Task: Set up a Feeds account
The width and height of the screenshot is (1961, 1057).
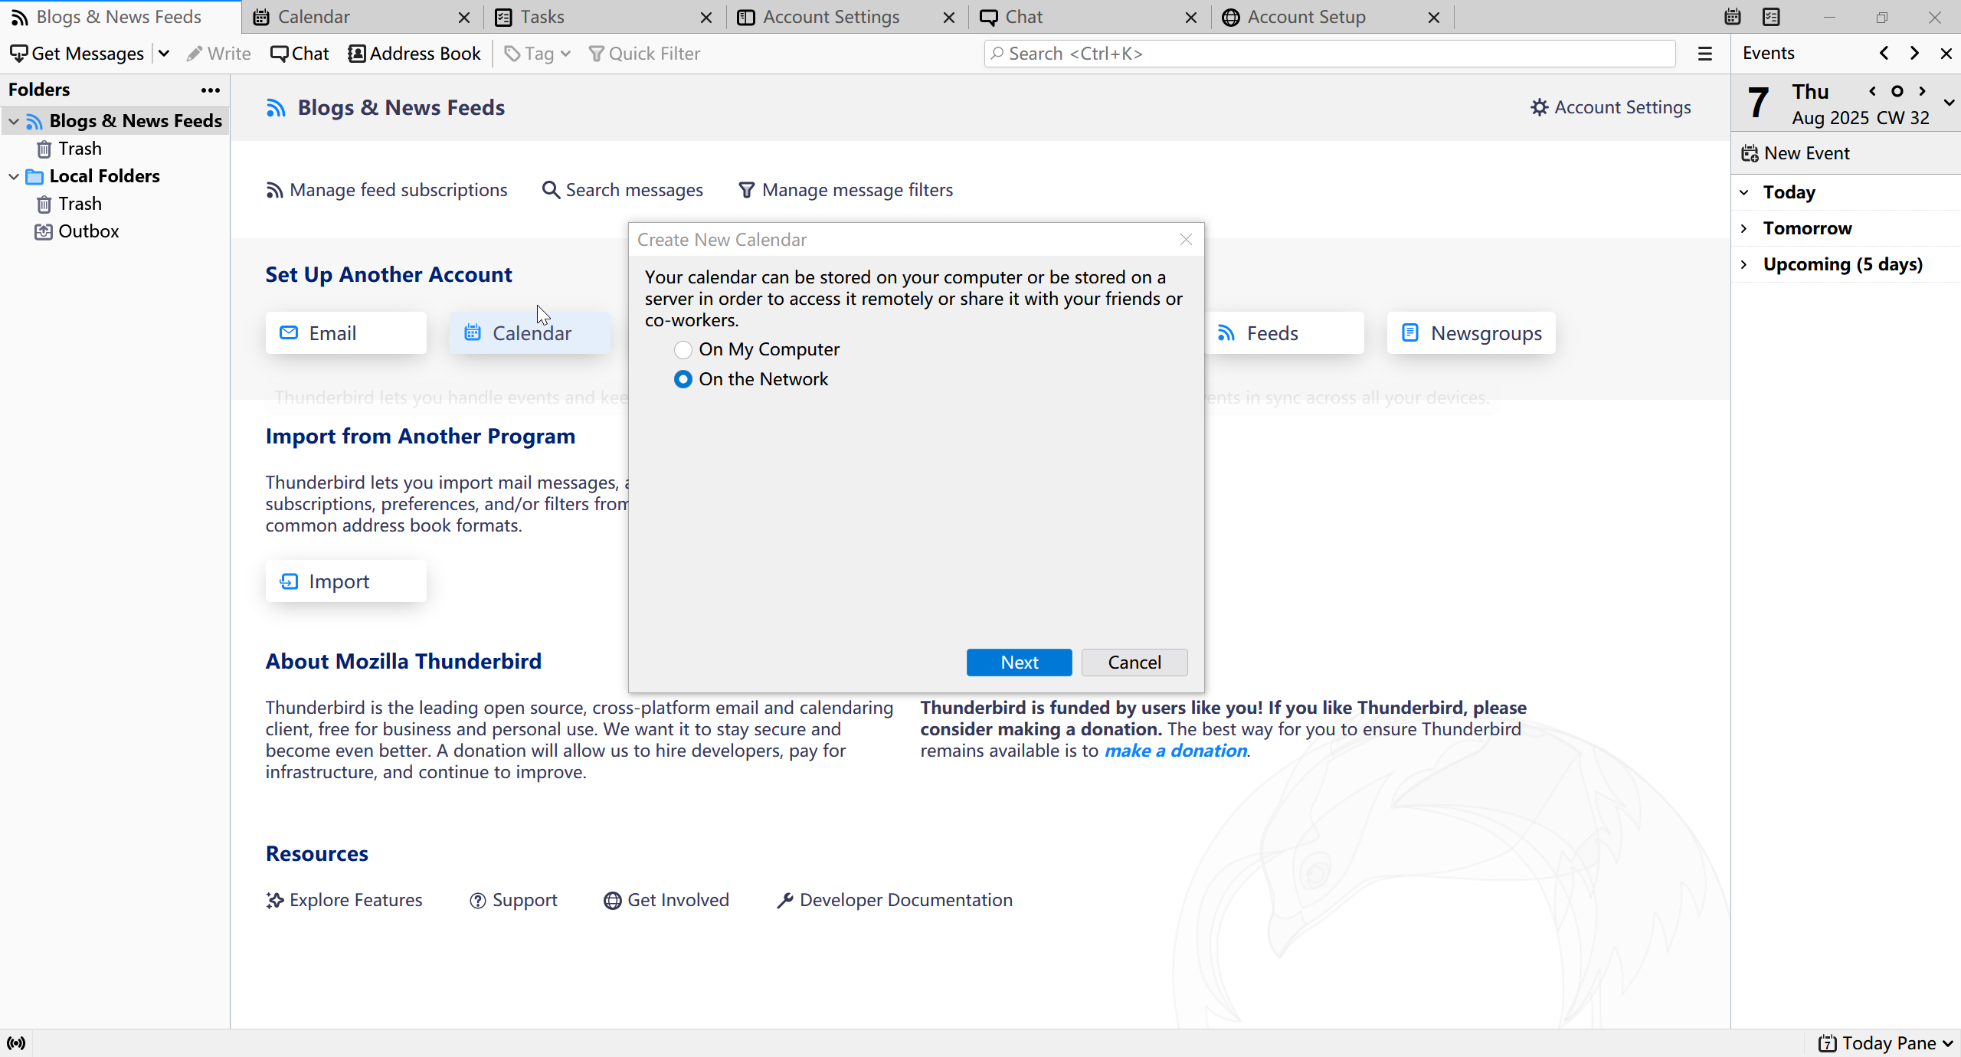Action: (x=1284, y=333)
